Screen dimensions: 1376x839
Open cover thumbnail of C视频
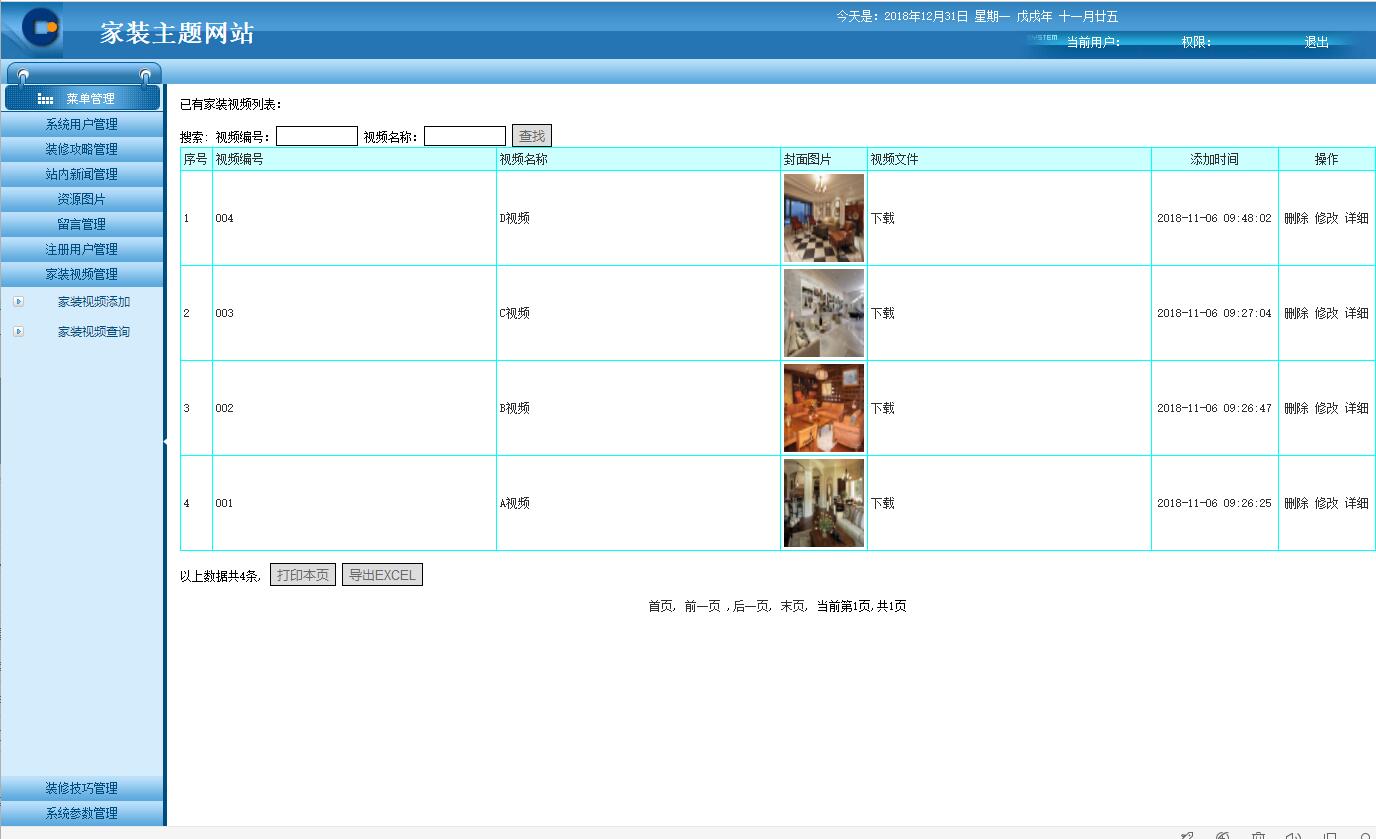tap(824, 313)
